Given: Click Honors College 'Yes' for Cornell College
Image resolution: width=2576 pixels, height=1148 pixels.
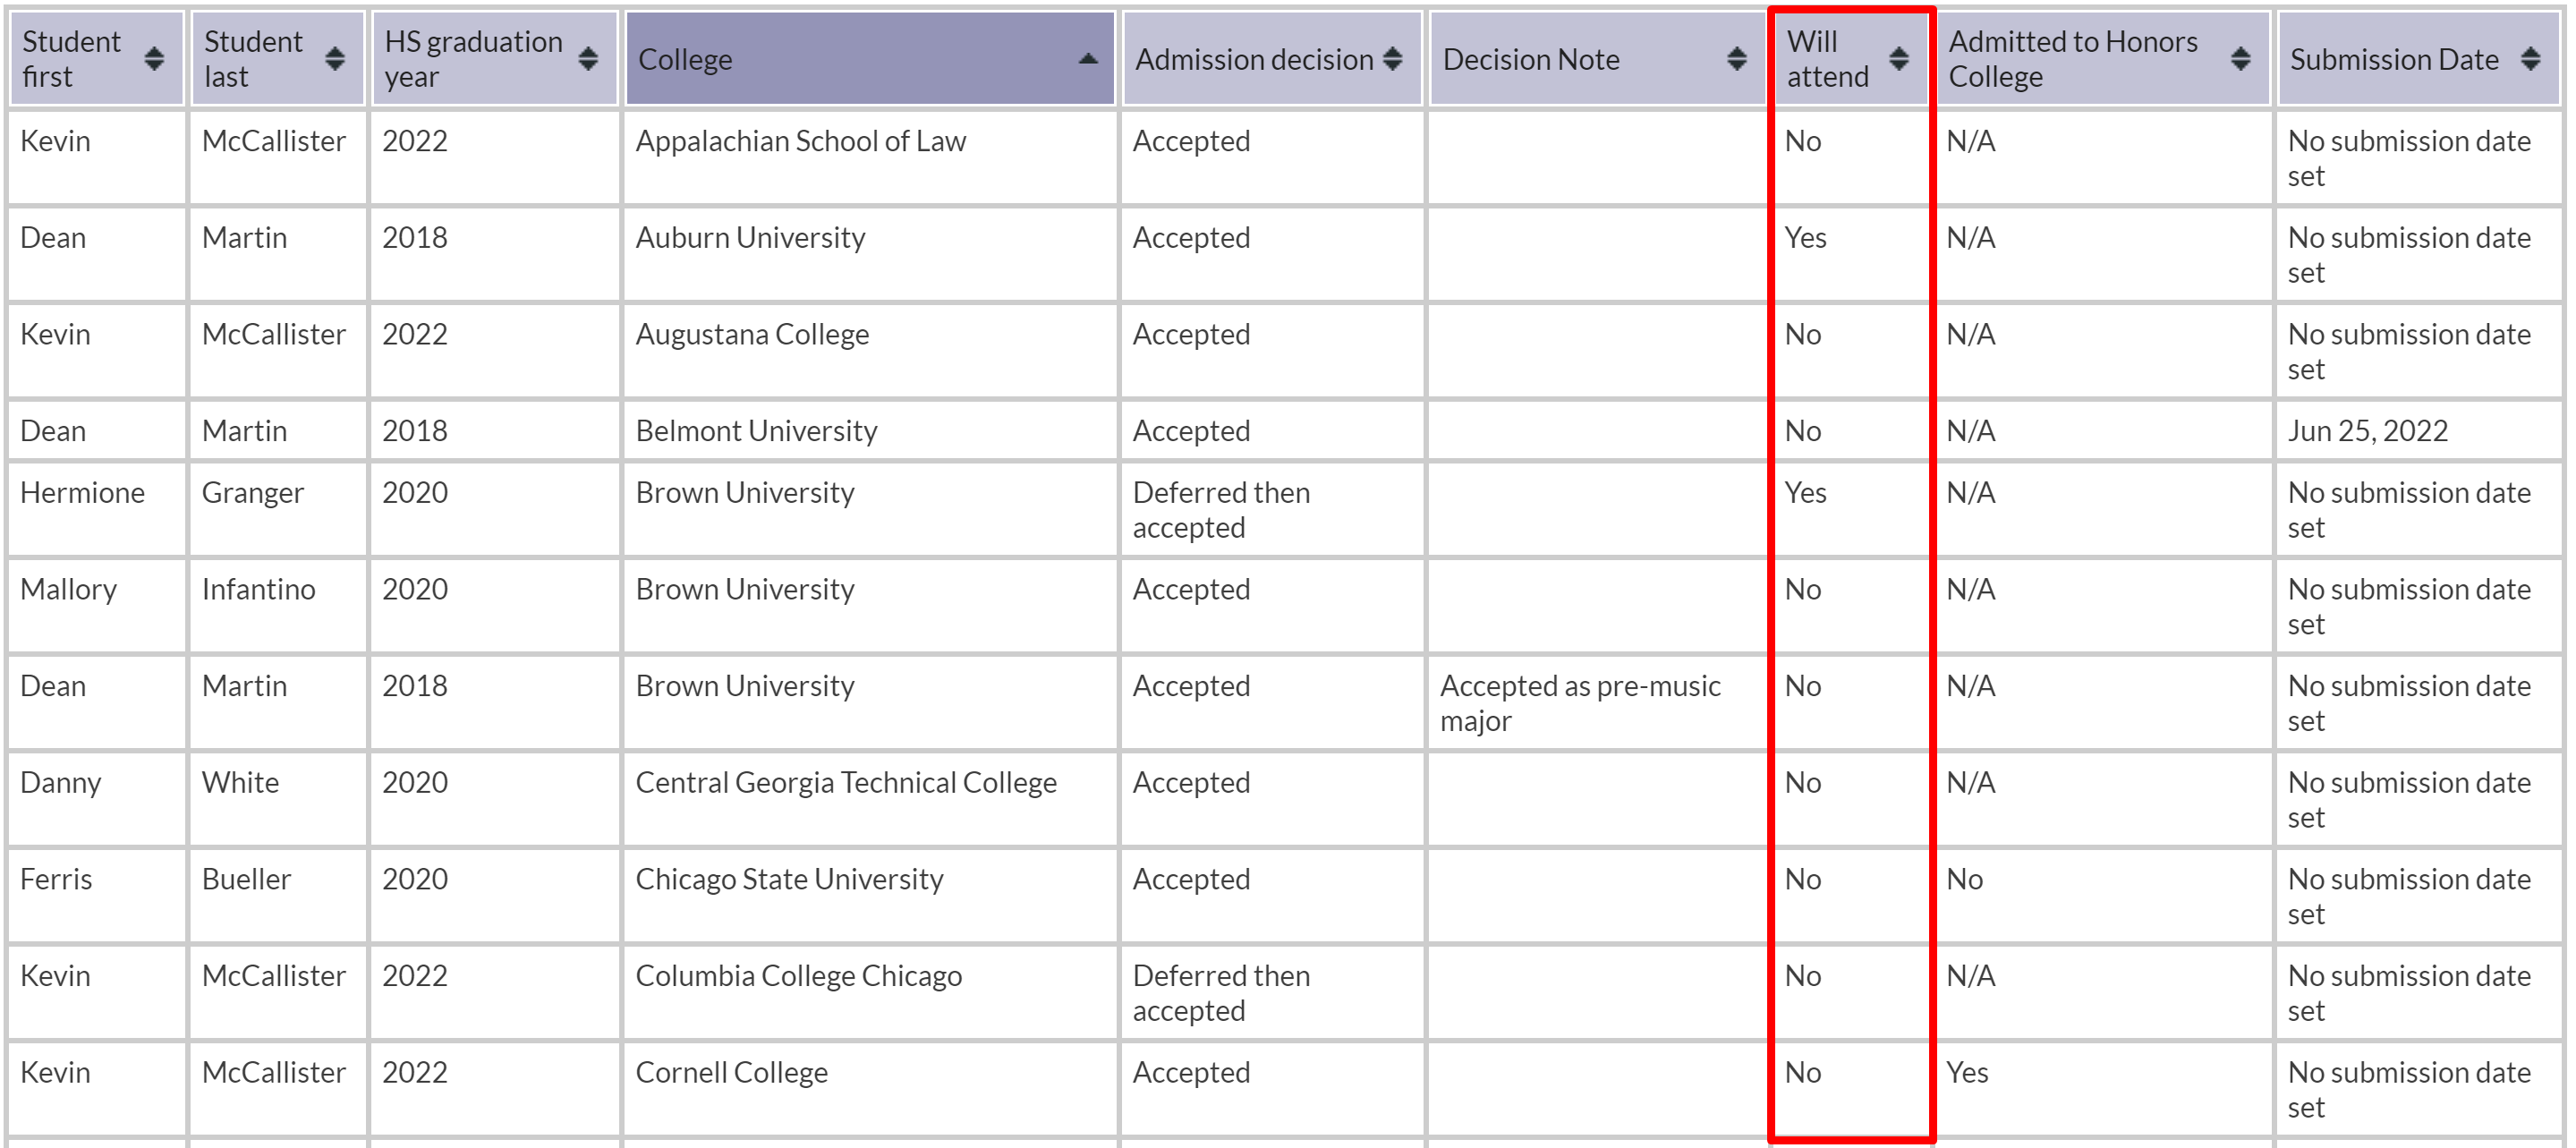Looking at the screenshot, I should [x=1967, y=1073].
